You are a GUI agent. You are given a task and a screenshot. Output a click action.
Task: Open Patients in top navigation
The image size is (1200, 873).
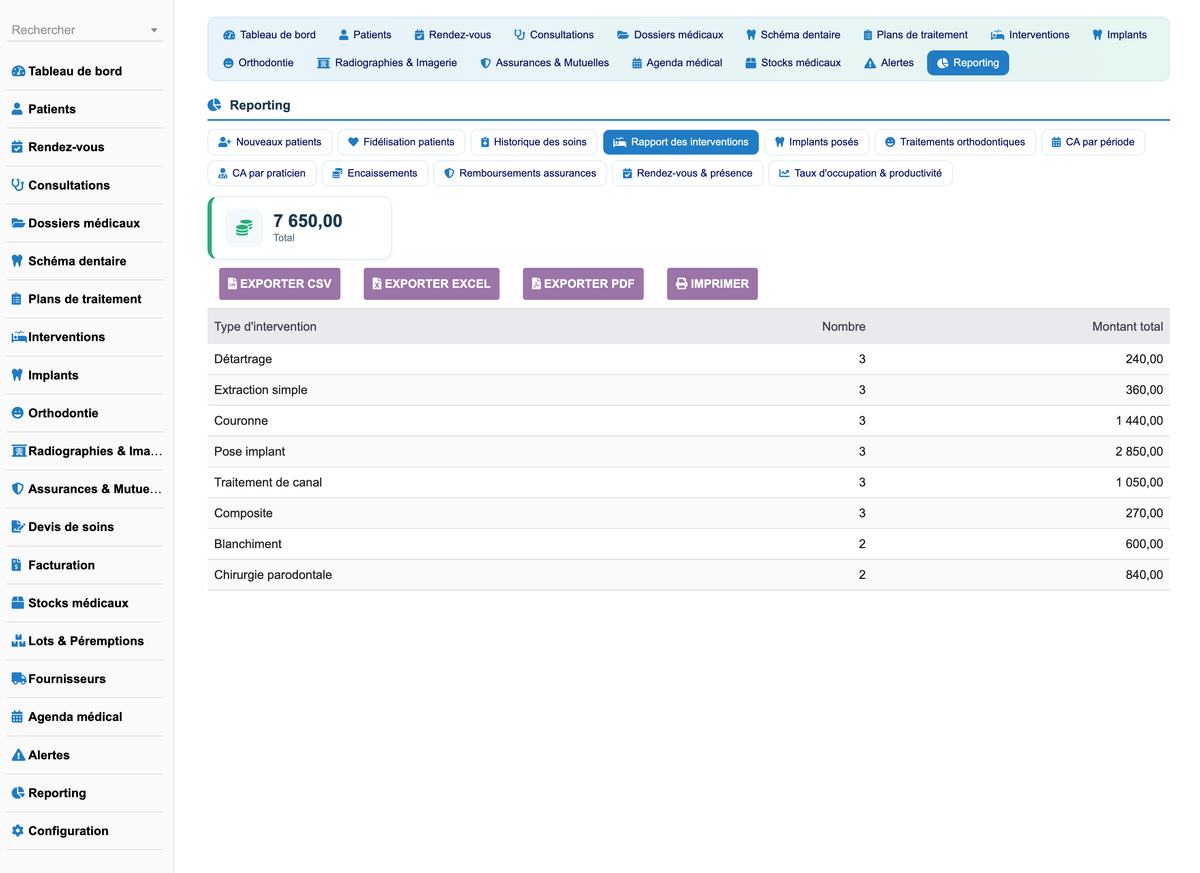click(365, 34)
